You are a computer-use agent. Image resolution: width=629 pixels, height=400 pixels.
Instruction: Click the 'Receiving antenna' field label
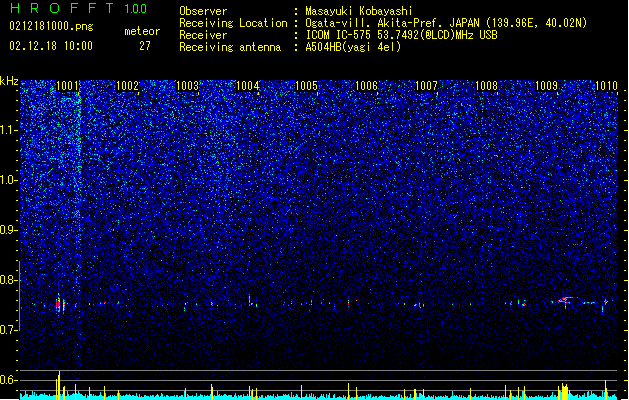point(230,47)
